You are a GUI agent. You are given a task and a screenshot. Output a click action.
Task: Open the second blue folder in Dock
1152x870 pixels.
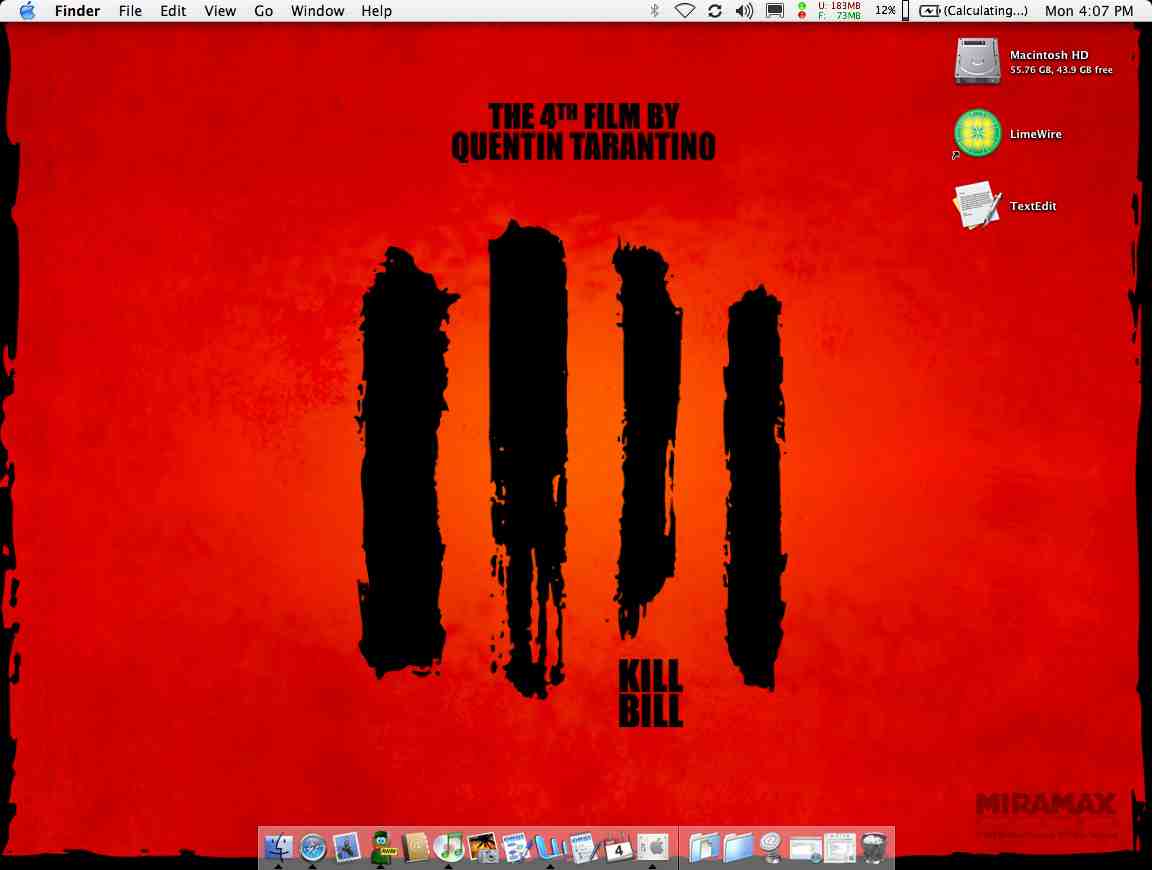(738, 847)
